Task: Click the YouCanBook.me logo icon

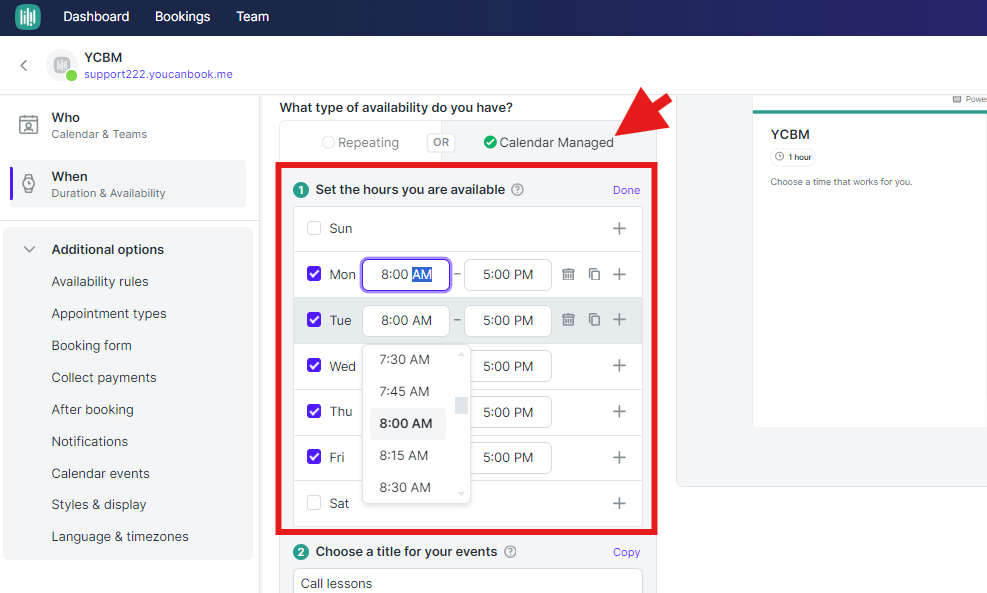Action: tap(28, 17)
